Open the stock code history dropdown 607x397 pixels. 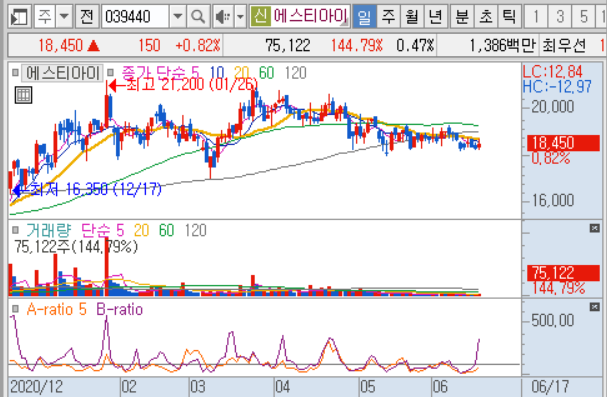177,17
